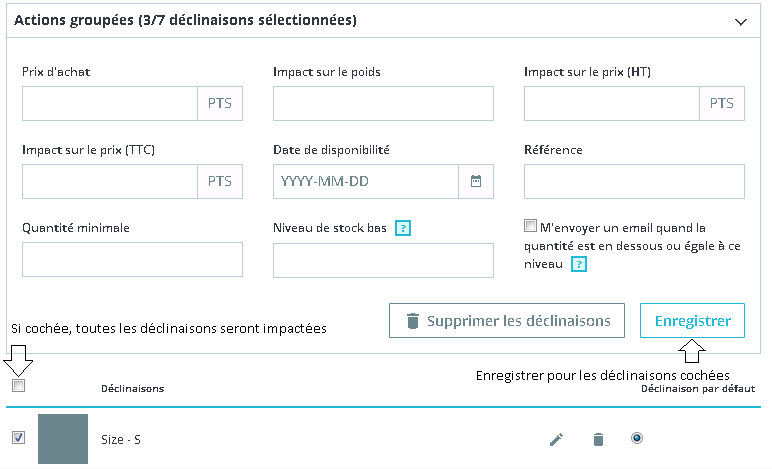This screenshot has width=772, height=469.
Task: Enable the low stock email notification checkbox
Action: (530, 226)
